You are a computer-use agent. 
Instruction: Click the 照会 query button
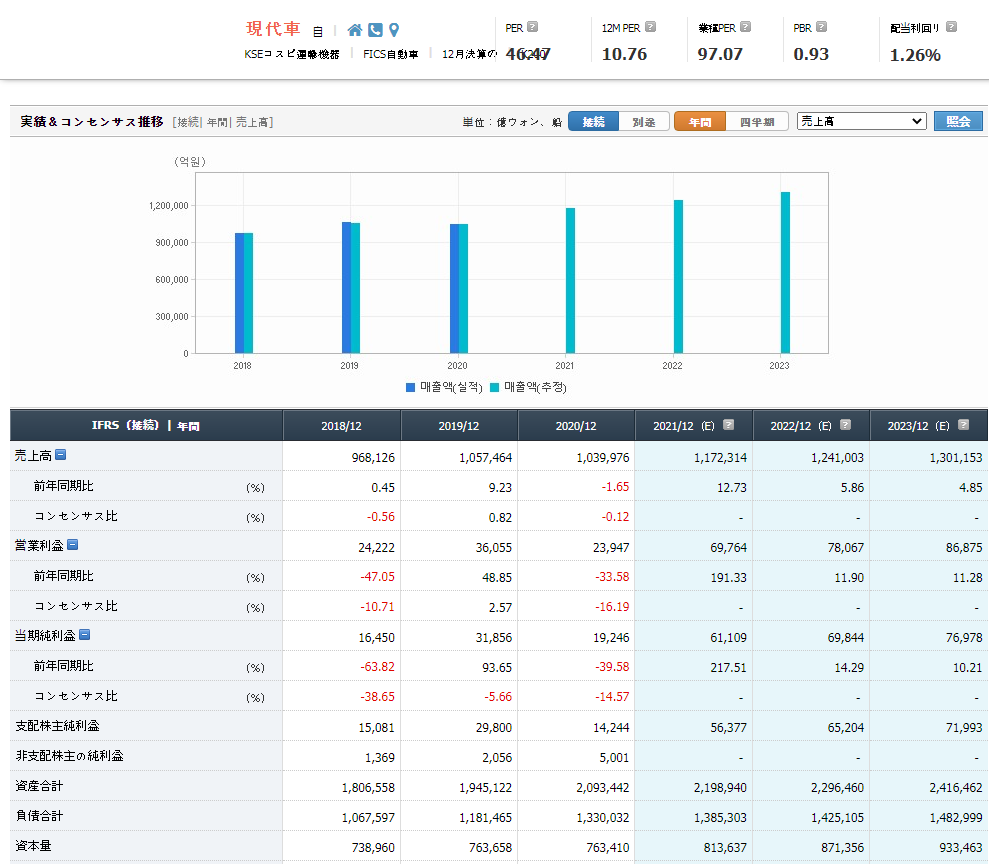(x=958, y=121)
